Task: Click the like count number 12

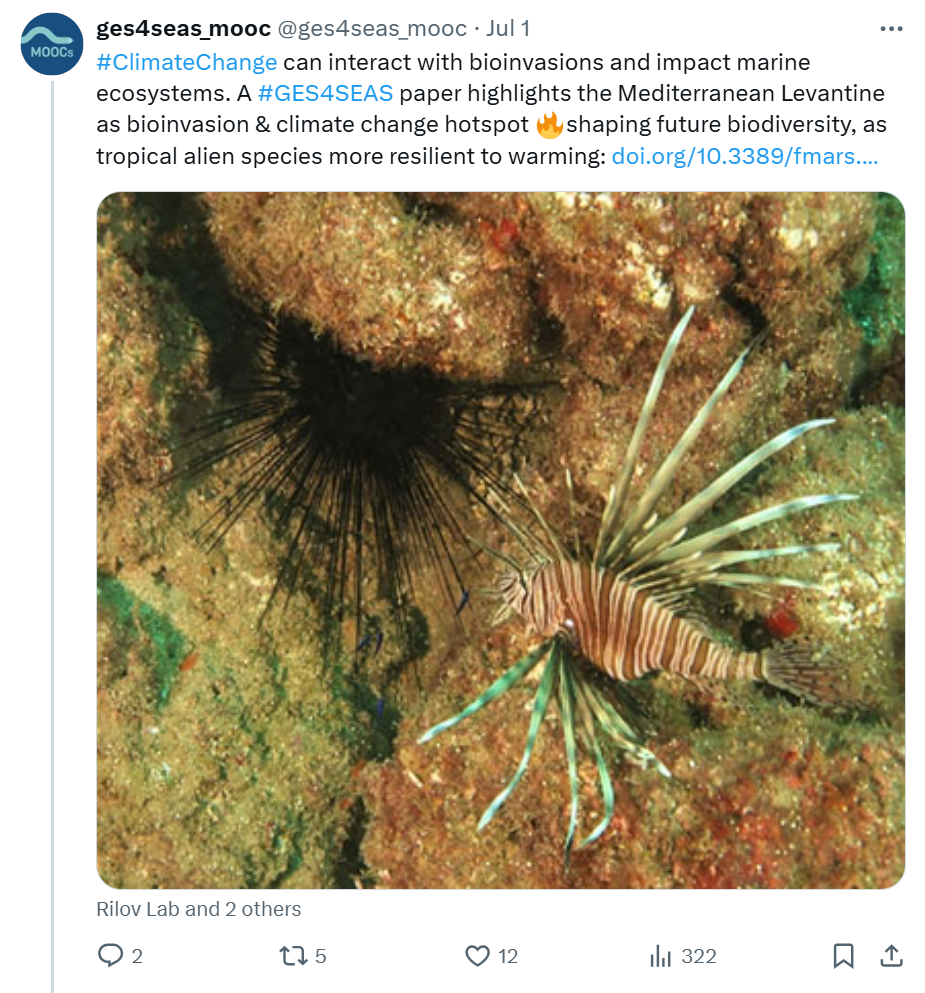Action: [508, 956]
